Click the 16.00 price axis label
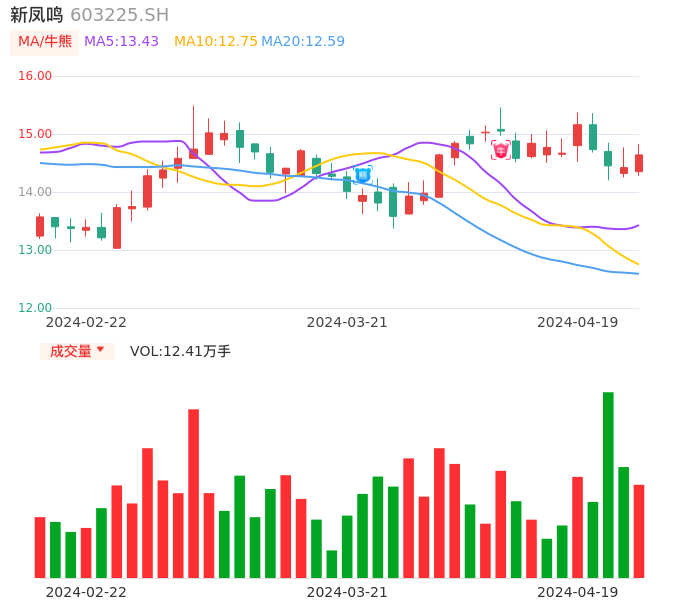This screenshot has width=686, height=606. [35, 76]
